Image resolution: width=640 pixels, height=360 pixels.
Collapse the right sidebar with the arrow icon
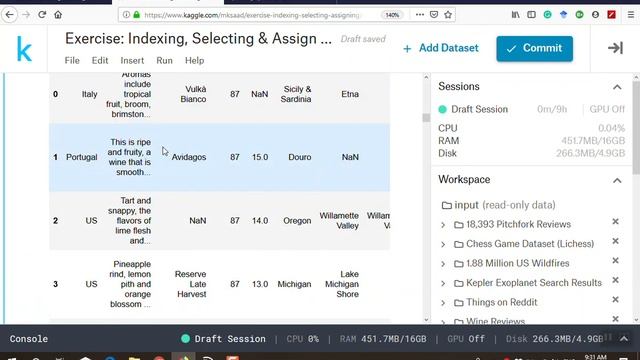pos(615,48)
